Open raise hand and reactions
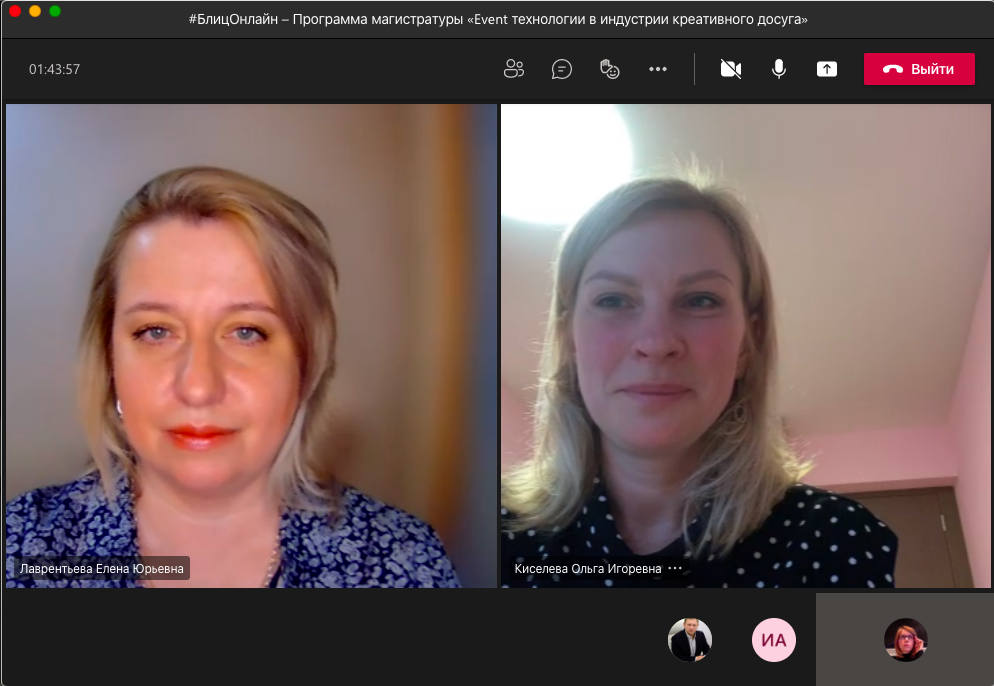Viewport: 994px width, 686px height. click(609, 69)
